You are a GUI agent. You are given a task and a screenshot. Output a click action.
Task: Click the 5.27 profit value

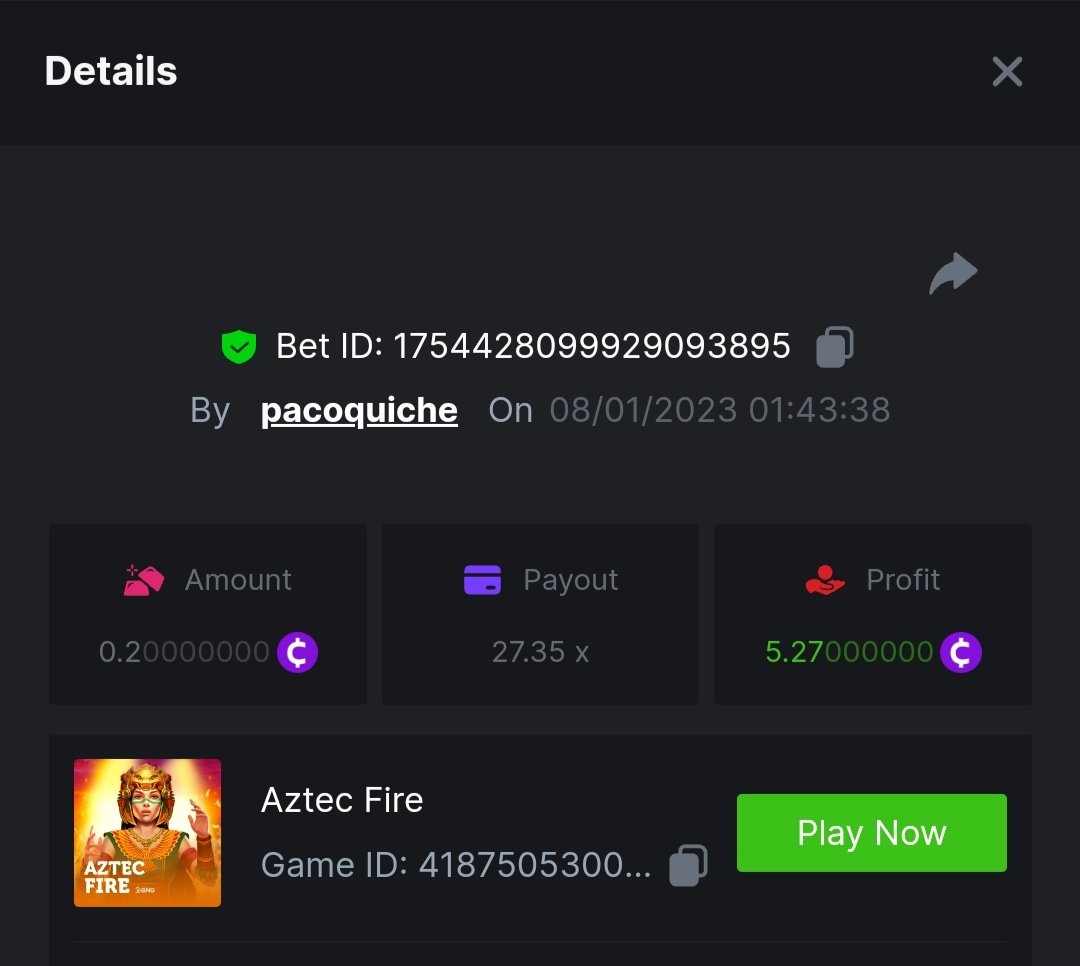(848, 653)
